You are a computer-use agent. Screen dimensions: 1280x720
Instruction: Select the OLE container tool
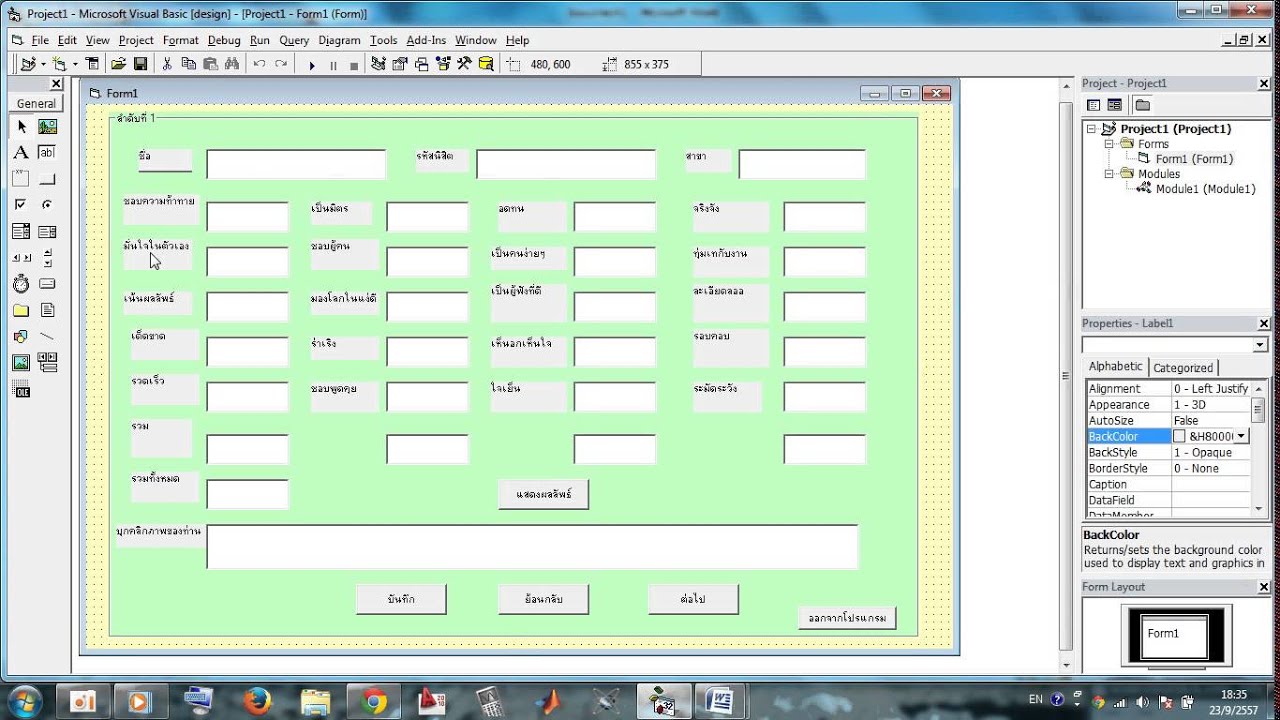point(21,388)
